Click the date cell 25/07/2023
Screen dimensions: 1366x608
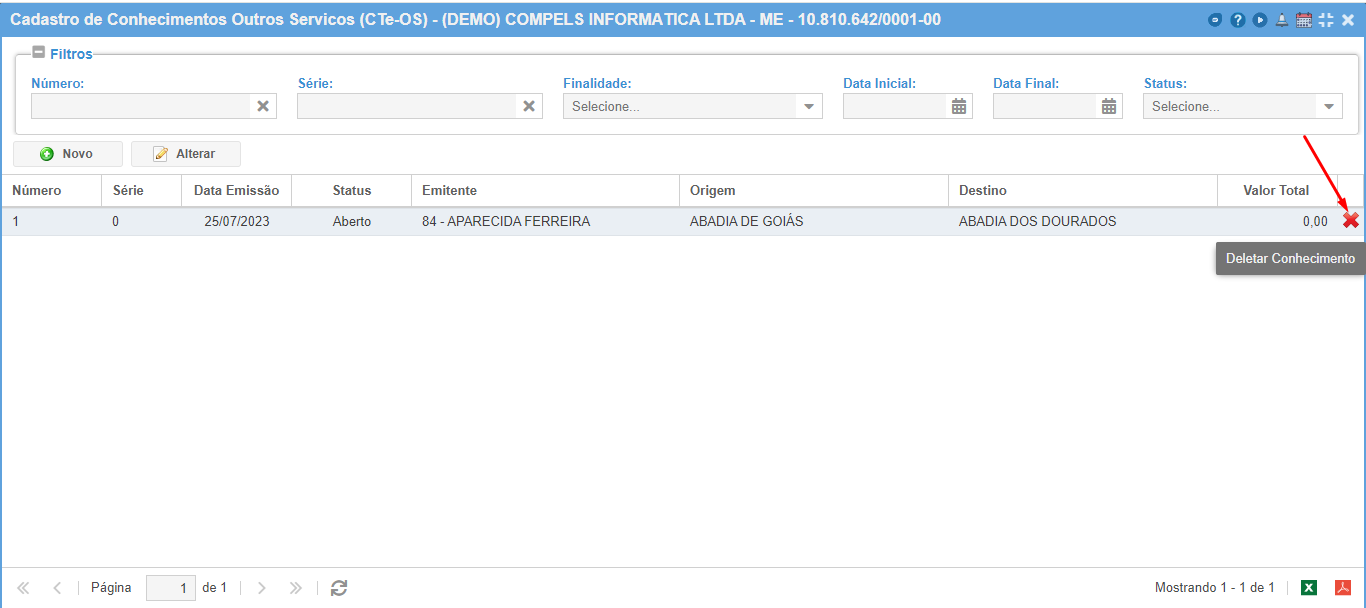[x=237, y=221]
